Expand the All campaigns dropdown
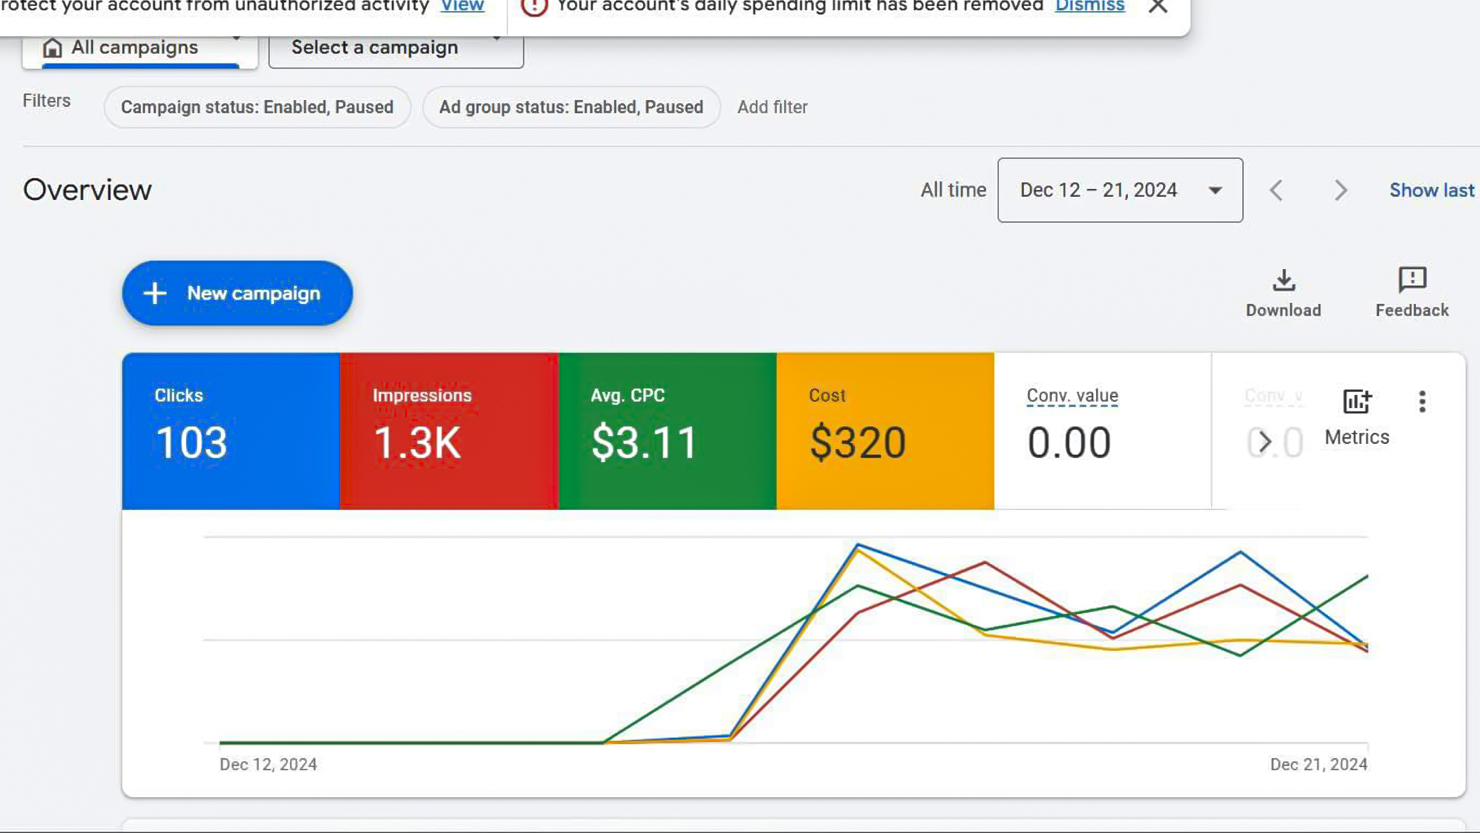The height and width of the screenshot is (833, 1480). tap(140, 48)
